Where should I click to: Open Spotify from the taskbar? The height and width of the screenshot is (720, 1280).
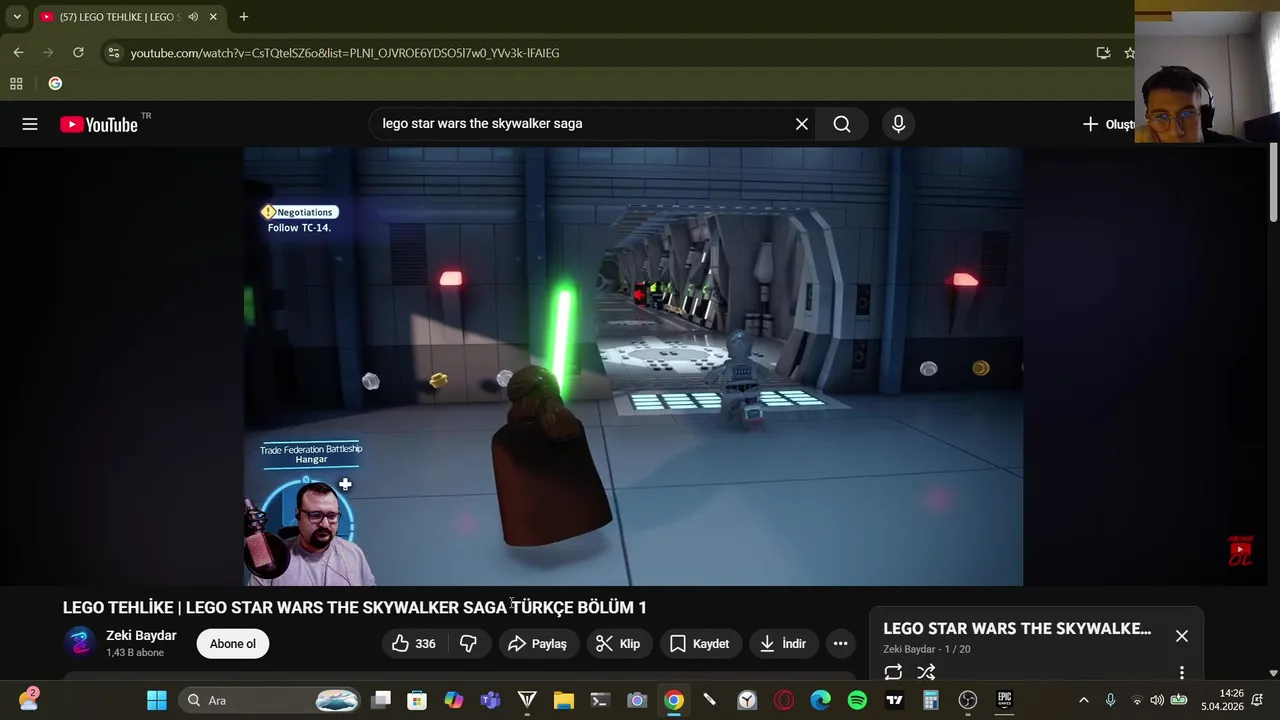coord(857,700)
